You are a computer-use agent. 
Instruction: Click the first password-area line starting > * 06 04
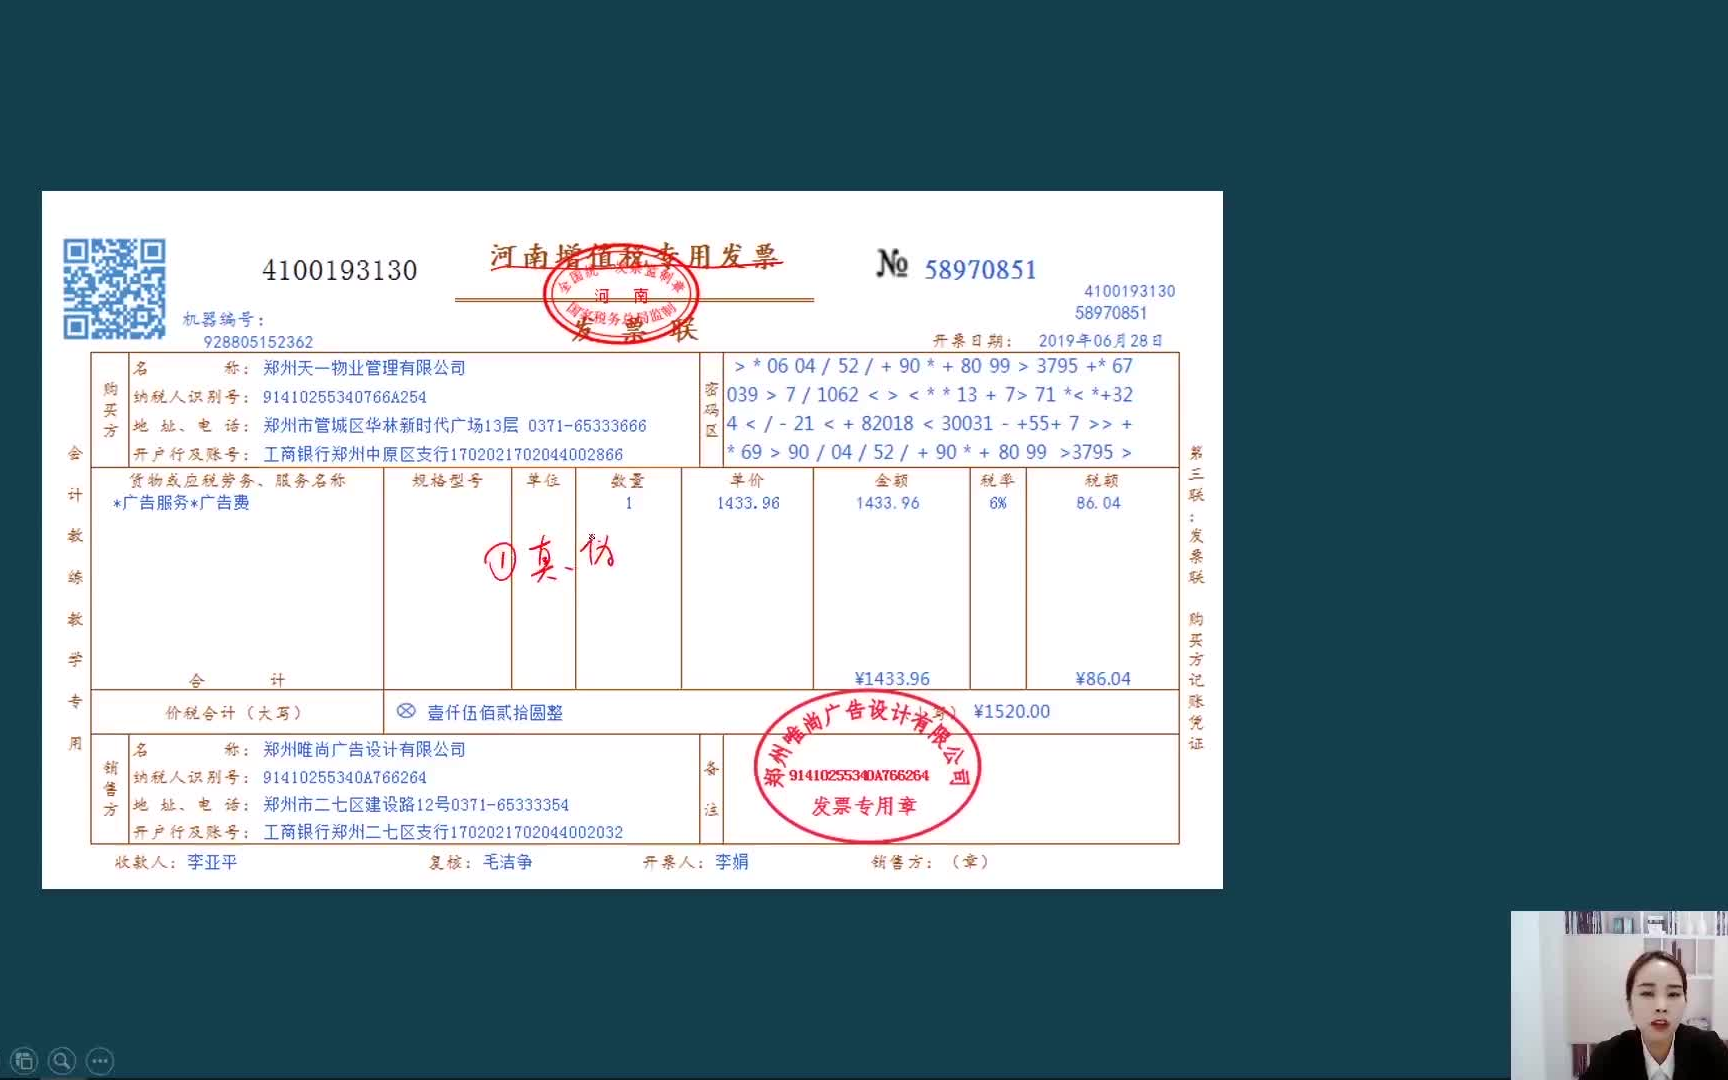tap(933, 366)
